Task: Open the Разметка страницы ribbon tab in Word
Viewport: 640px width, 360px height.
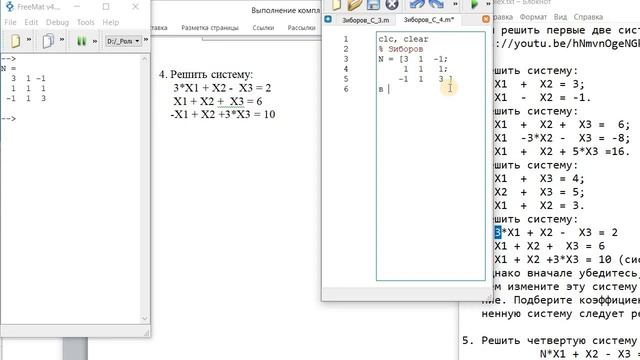Action: point(210,28)
